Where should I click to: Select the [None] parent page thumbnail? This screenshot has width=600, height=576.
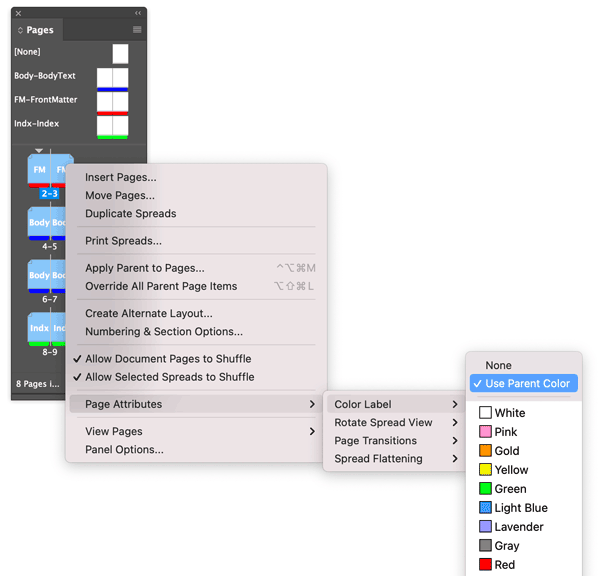[120, 54]
